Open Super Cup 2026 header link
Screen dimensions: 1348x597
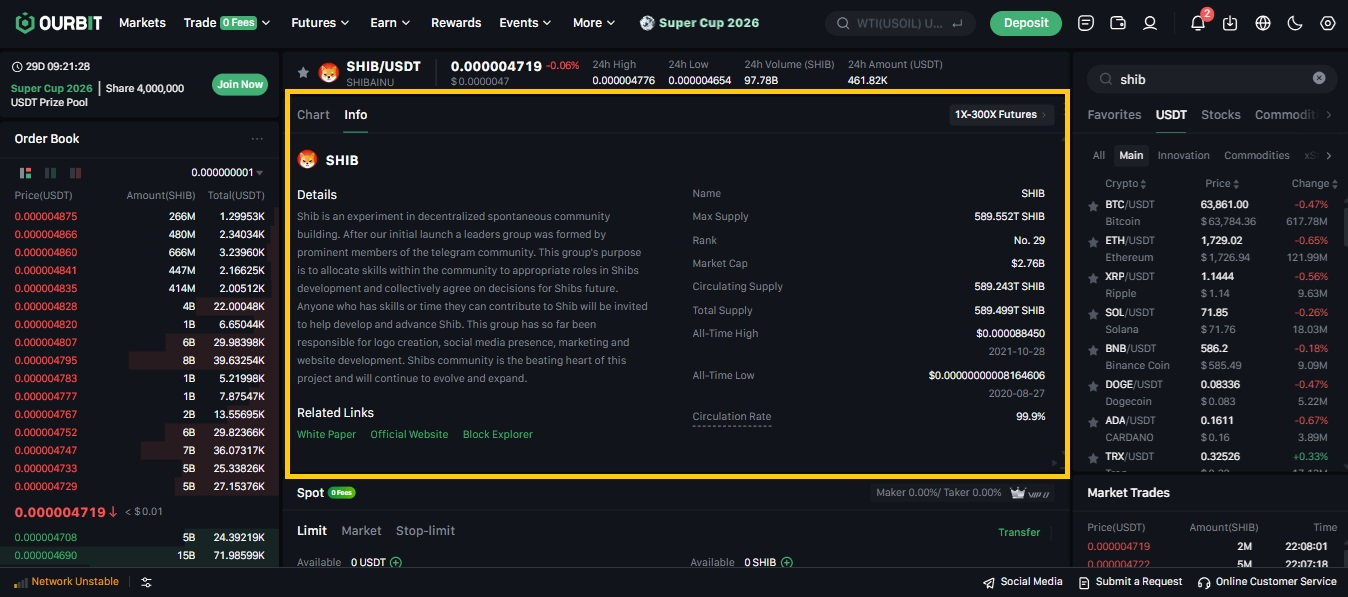(699, 22)
